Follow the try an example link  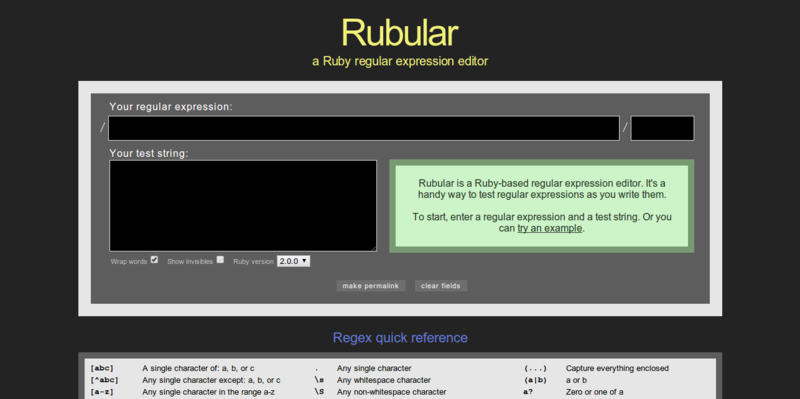point(549,228)
